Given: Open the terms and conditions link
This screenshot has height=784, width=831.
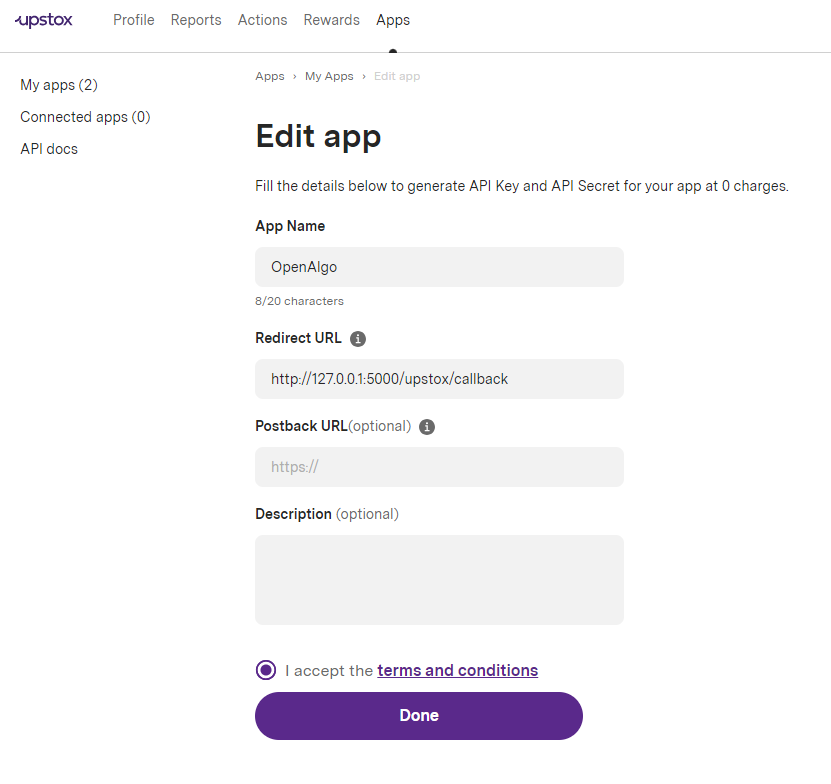Looking at the screenshot, I should tap(457, 671).
